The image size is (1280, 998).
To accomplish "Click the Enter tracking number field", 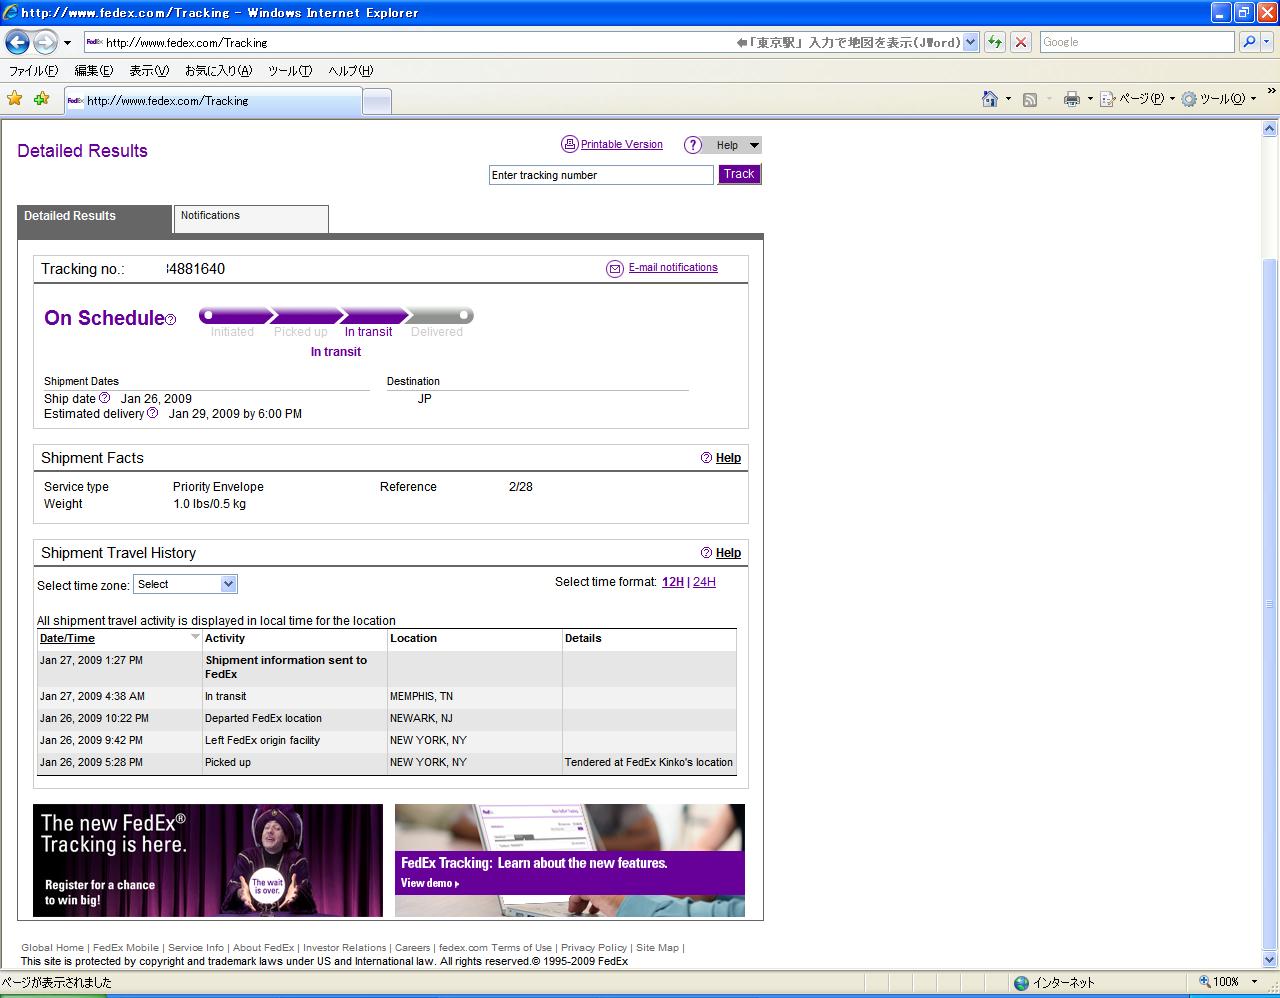I will (x=601, y=175).
